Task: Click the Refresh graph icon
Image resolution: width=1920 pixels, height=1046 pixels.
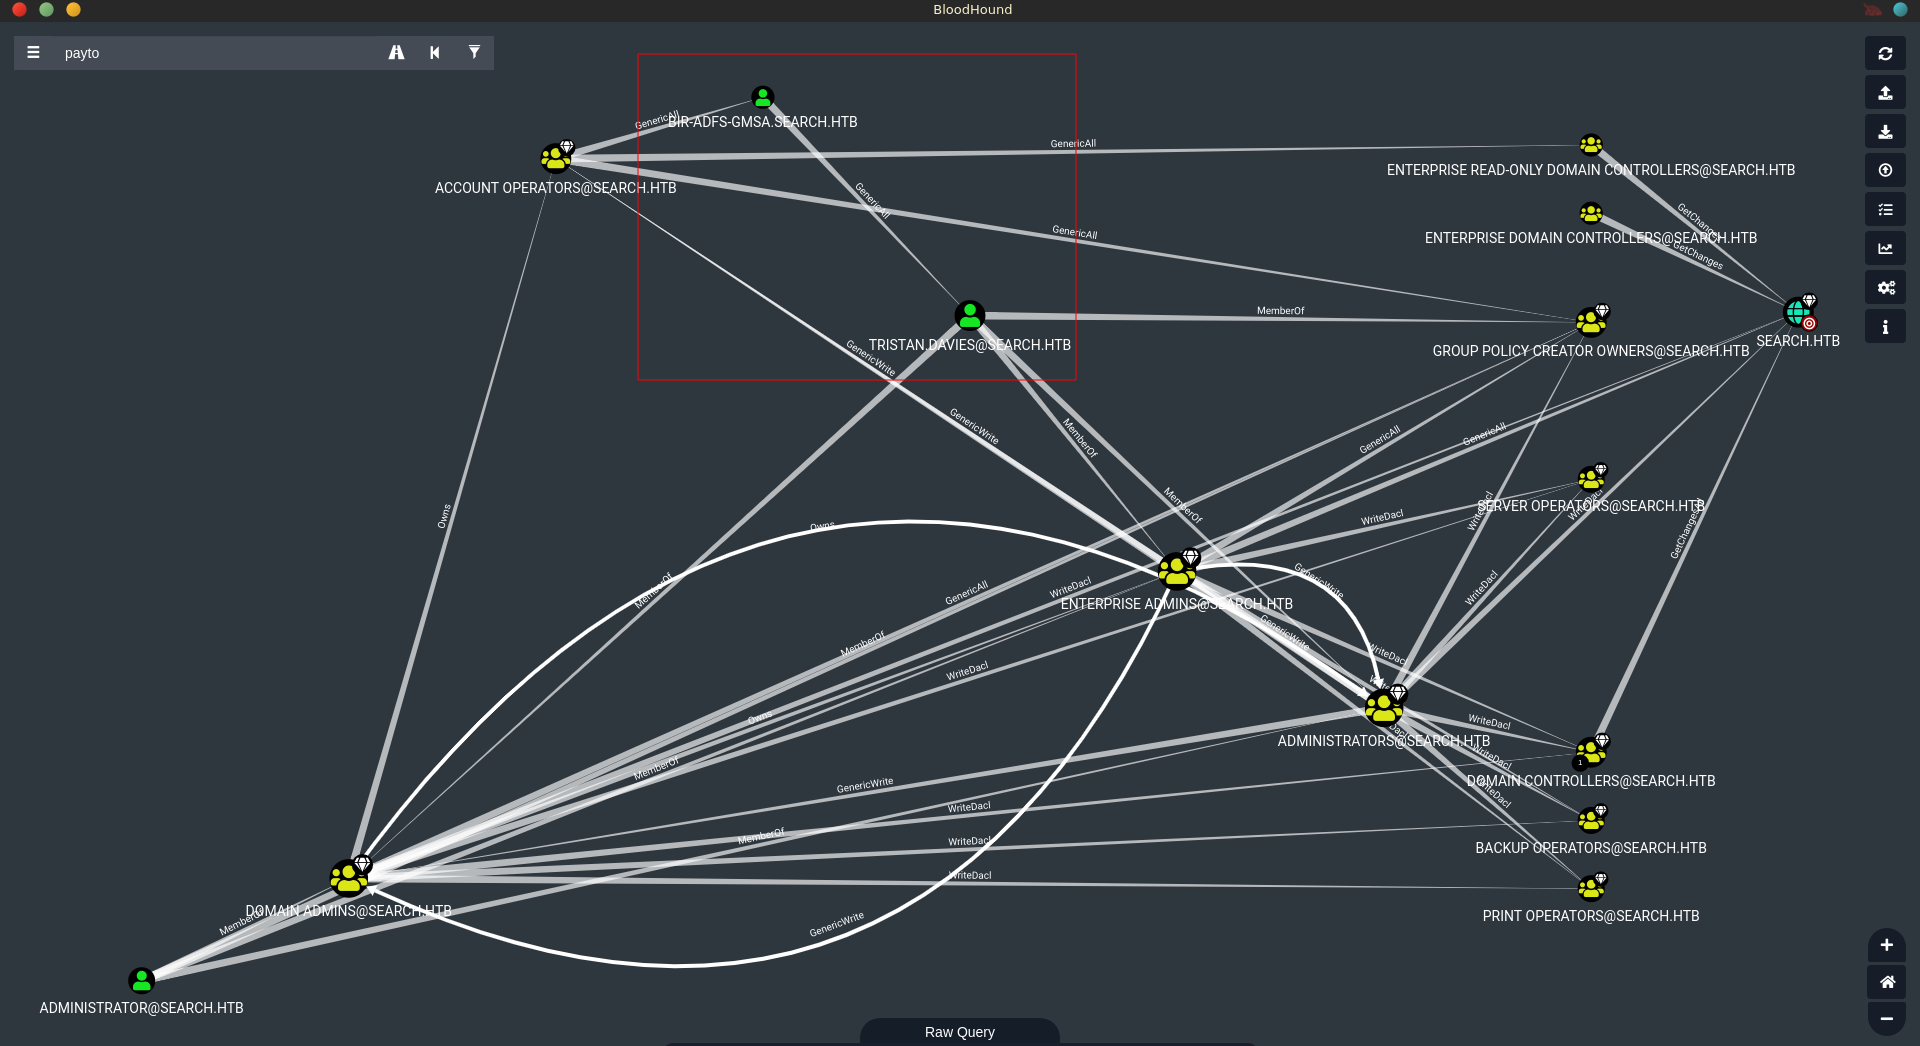Action: coord(1885,54)
